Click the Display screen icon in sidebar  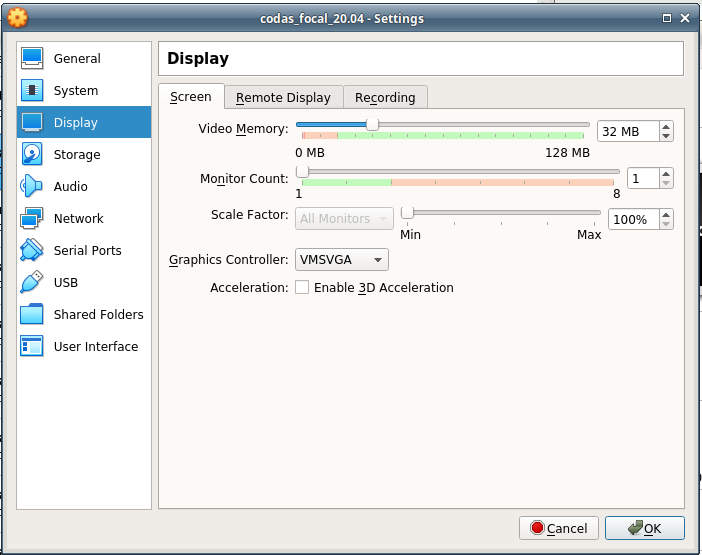pos(32,122)
